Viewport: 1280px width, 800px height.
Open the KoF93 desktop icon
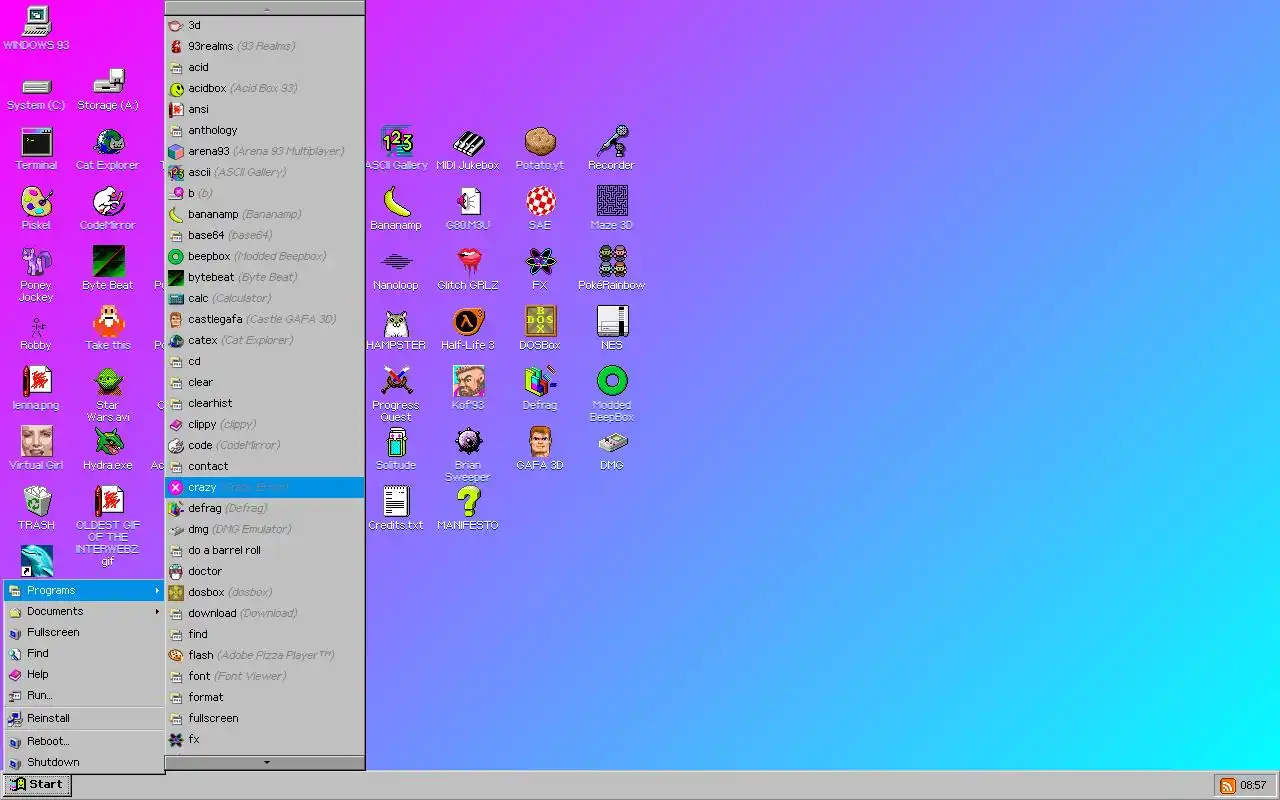(468, 389)
